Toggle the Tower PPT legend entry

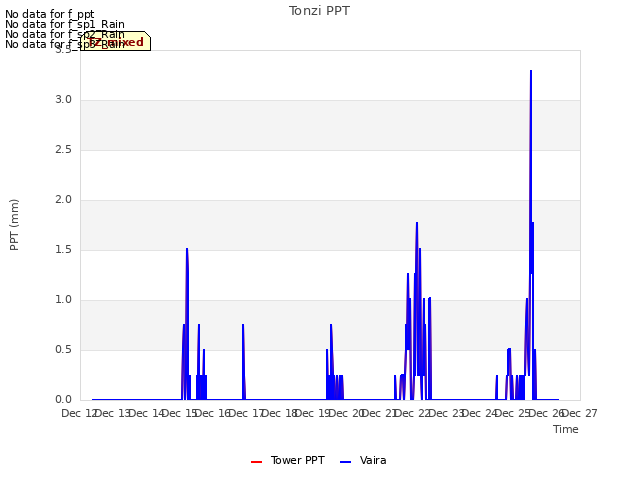[x=288, y=460]
